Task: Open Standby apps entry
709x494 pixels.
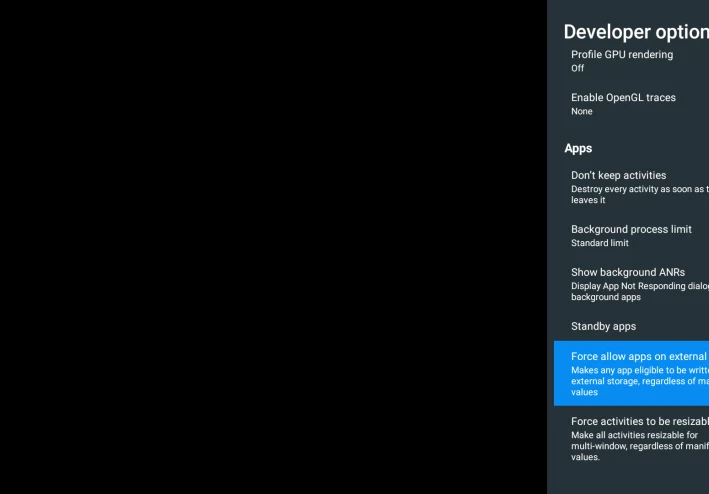Action: pyautogui.click(x=631, y=326)
